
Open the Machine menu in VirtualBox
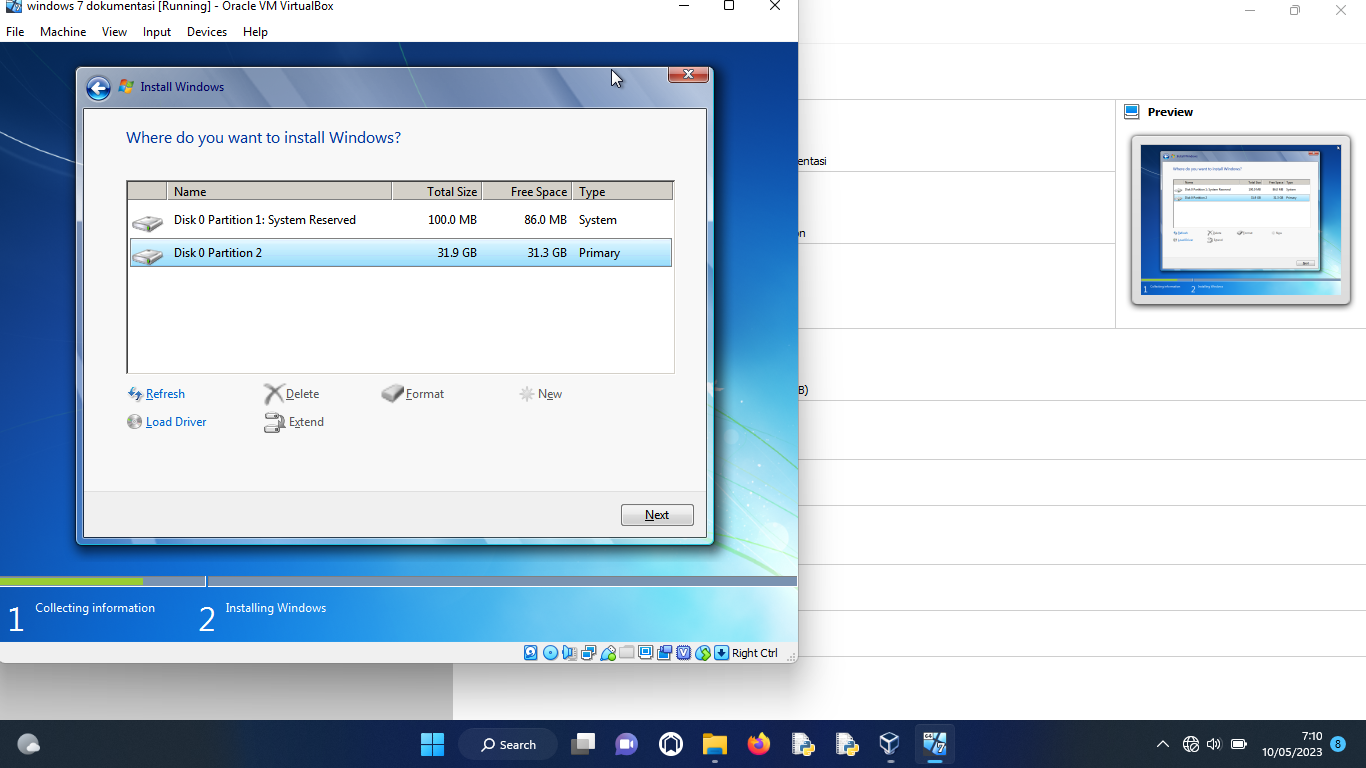tap(63, 32)
